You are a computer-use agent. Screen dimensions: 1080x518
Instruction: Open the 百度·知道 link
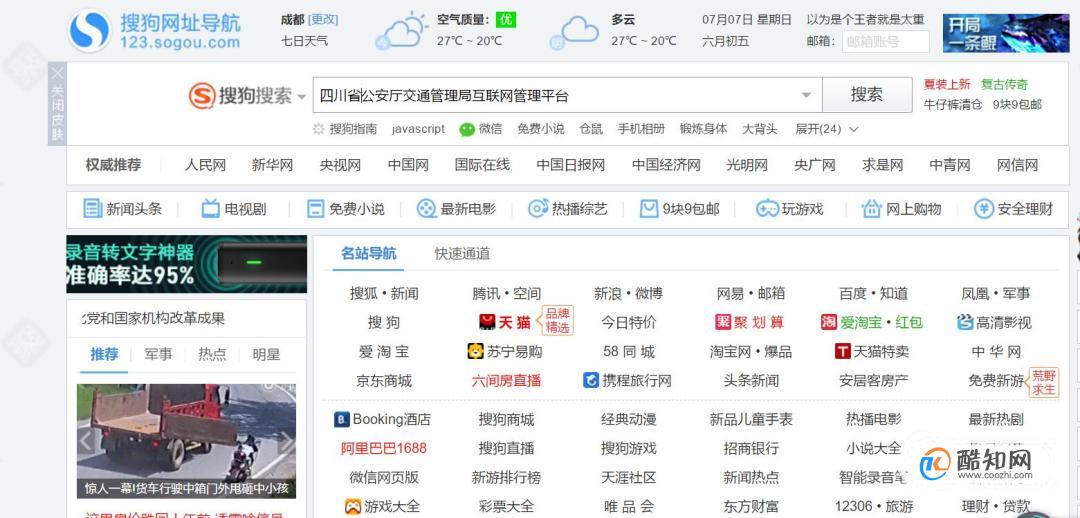coord(873,293)
